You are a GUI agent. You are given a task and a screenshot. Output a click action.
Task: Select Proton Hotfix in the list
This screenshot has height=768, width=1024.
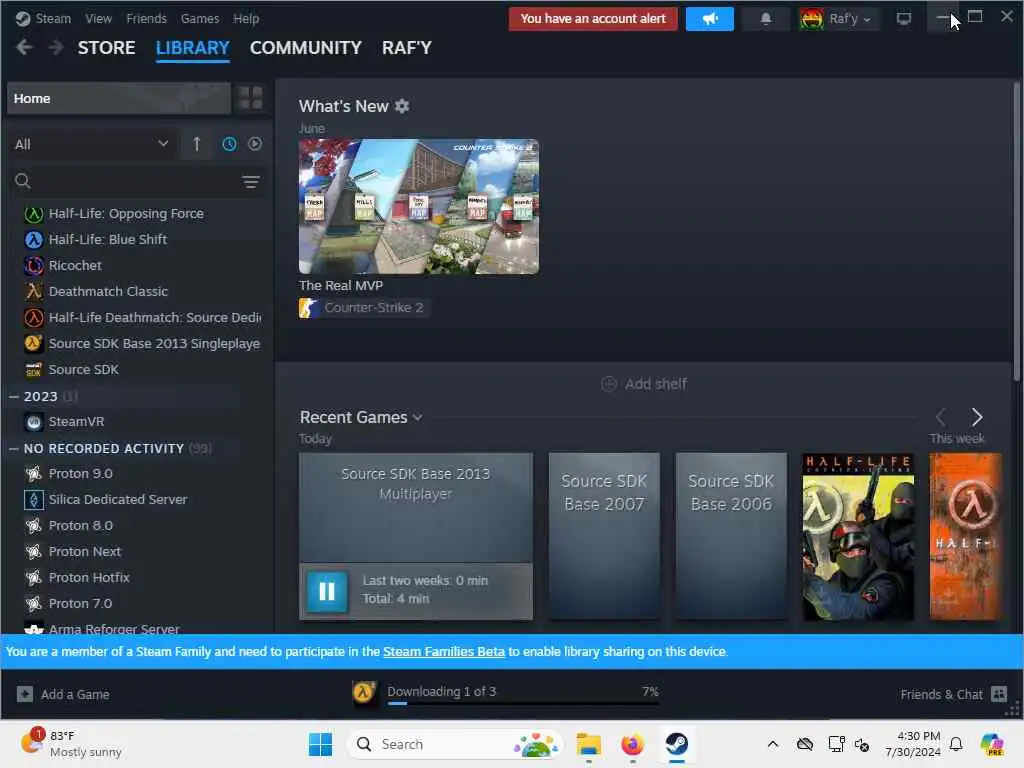pos(89,578)
